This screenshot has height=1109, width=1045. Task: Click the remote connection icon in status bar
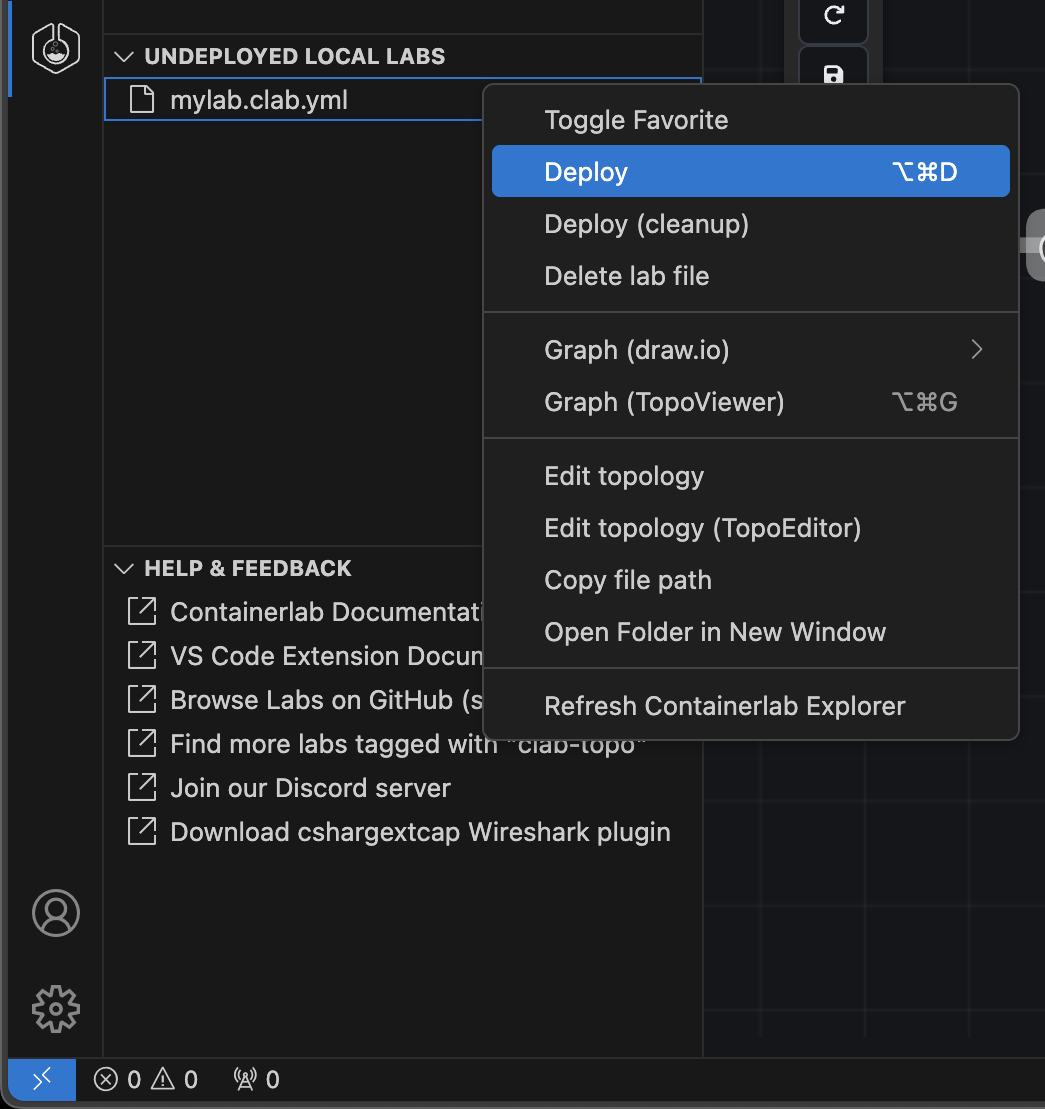pyautogui.click(x=41, y=1080)
